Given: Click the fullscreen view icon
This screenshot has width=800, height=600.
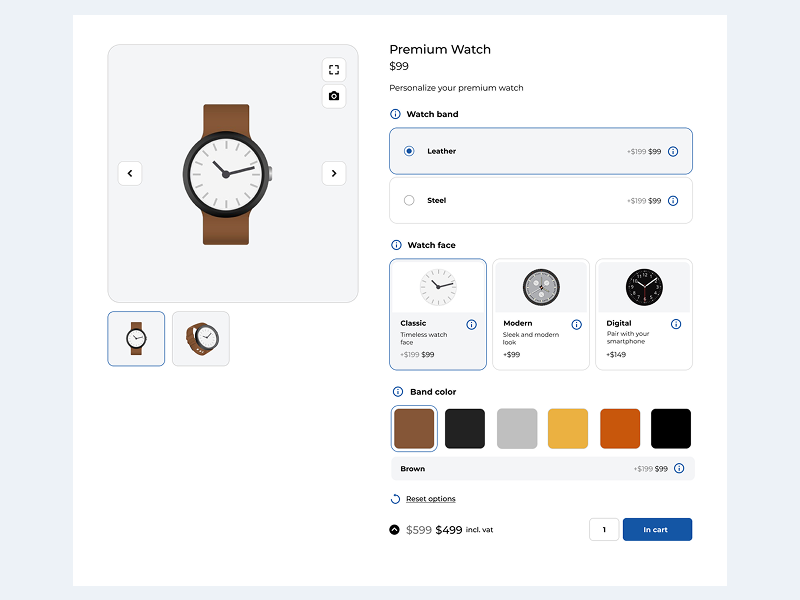Looking at the screenshot, I should [x=334, y=69].
